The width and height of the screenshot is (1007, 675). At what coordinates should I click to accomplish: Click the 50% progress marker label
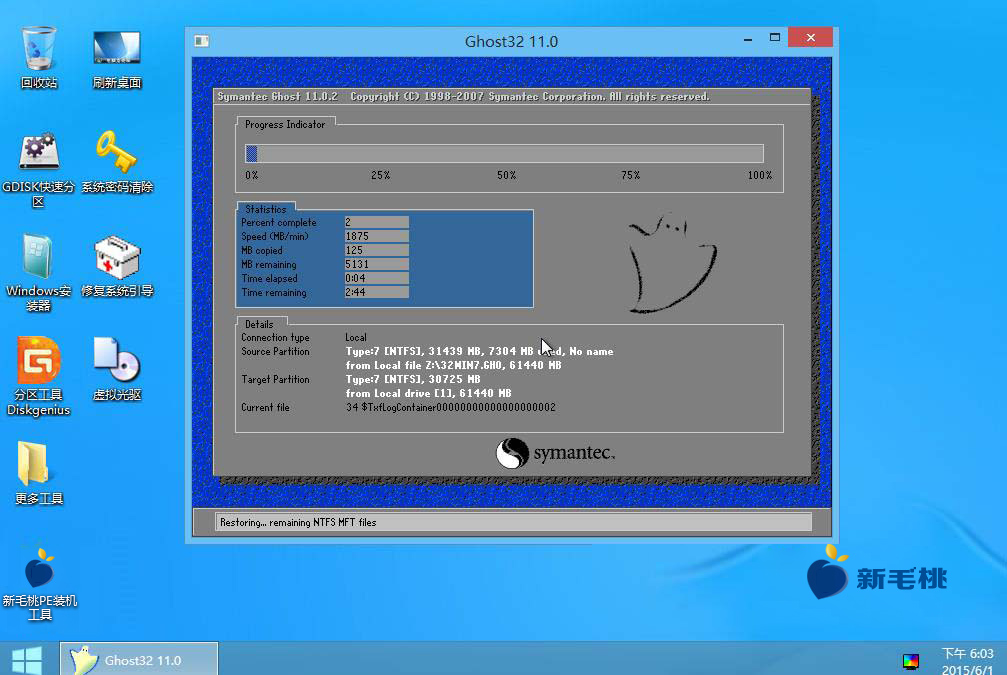(507, 175)
